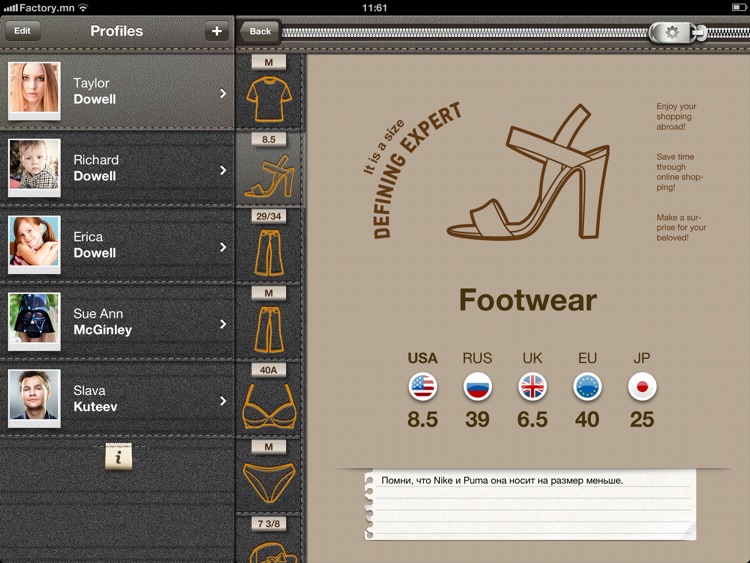Select the bra category icon
Image resolution: width=750 pixels, height=563 pixels.
pyautogui.click(x=269, y=406)
